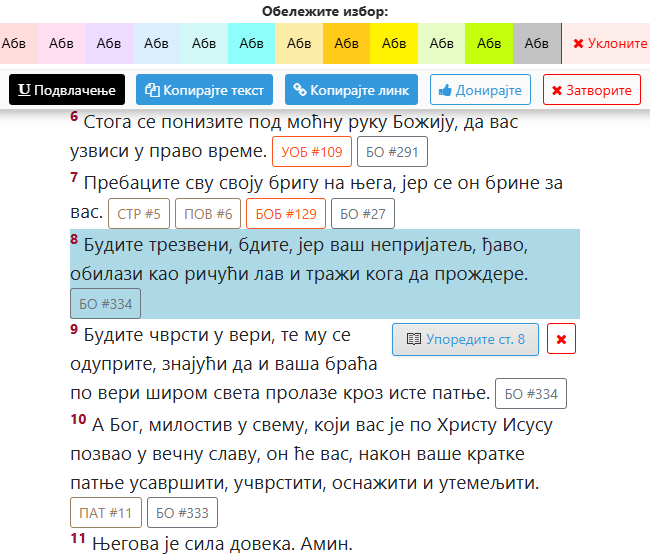Click the Донирајте button
Viewport: 650px width, 560px height.
480,90
